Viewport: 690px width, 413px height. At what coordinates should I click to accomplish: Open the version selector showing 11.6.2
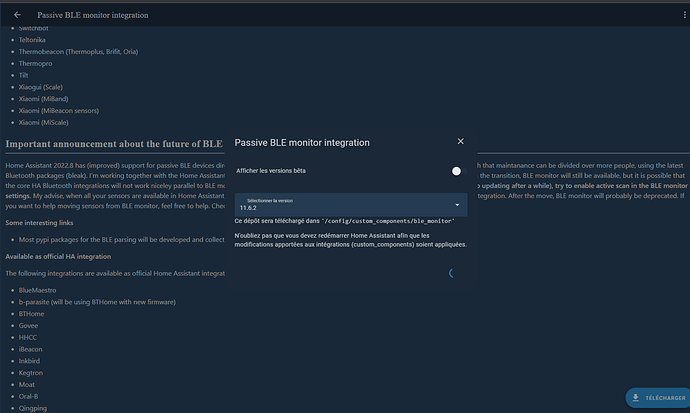click(x=351, y=205)
